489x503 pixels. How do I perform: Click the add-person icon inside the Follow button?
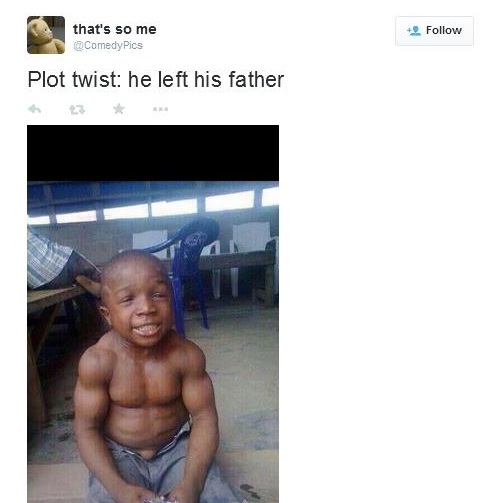click(414, 31)
